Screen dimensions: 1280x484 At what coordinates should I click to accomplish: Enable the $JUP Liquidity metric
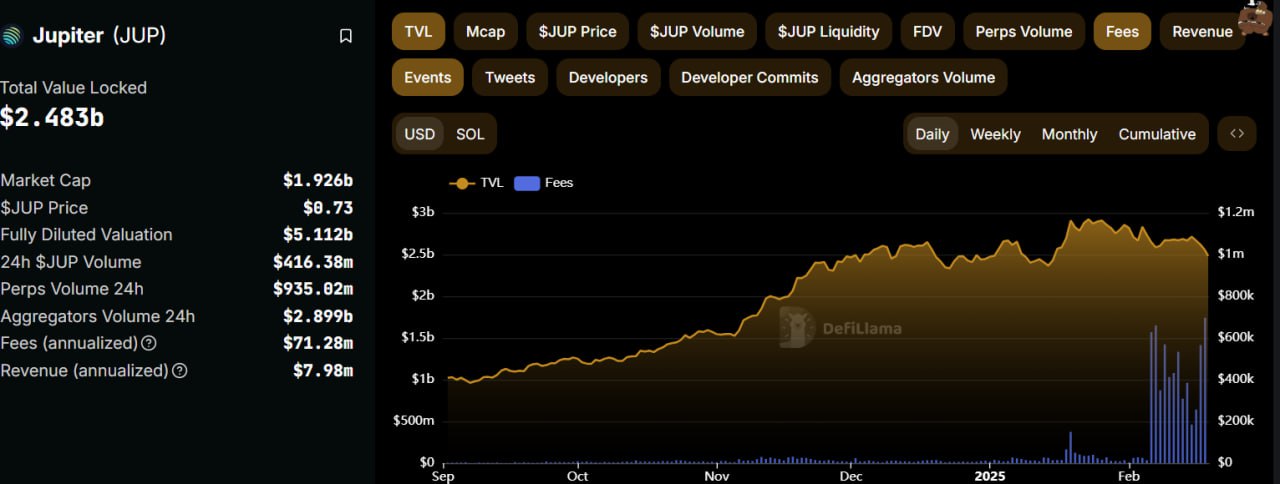[828, 31]
